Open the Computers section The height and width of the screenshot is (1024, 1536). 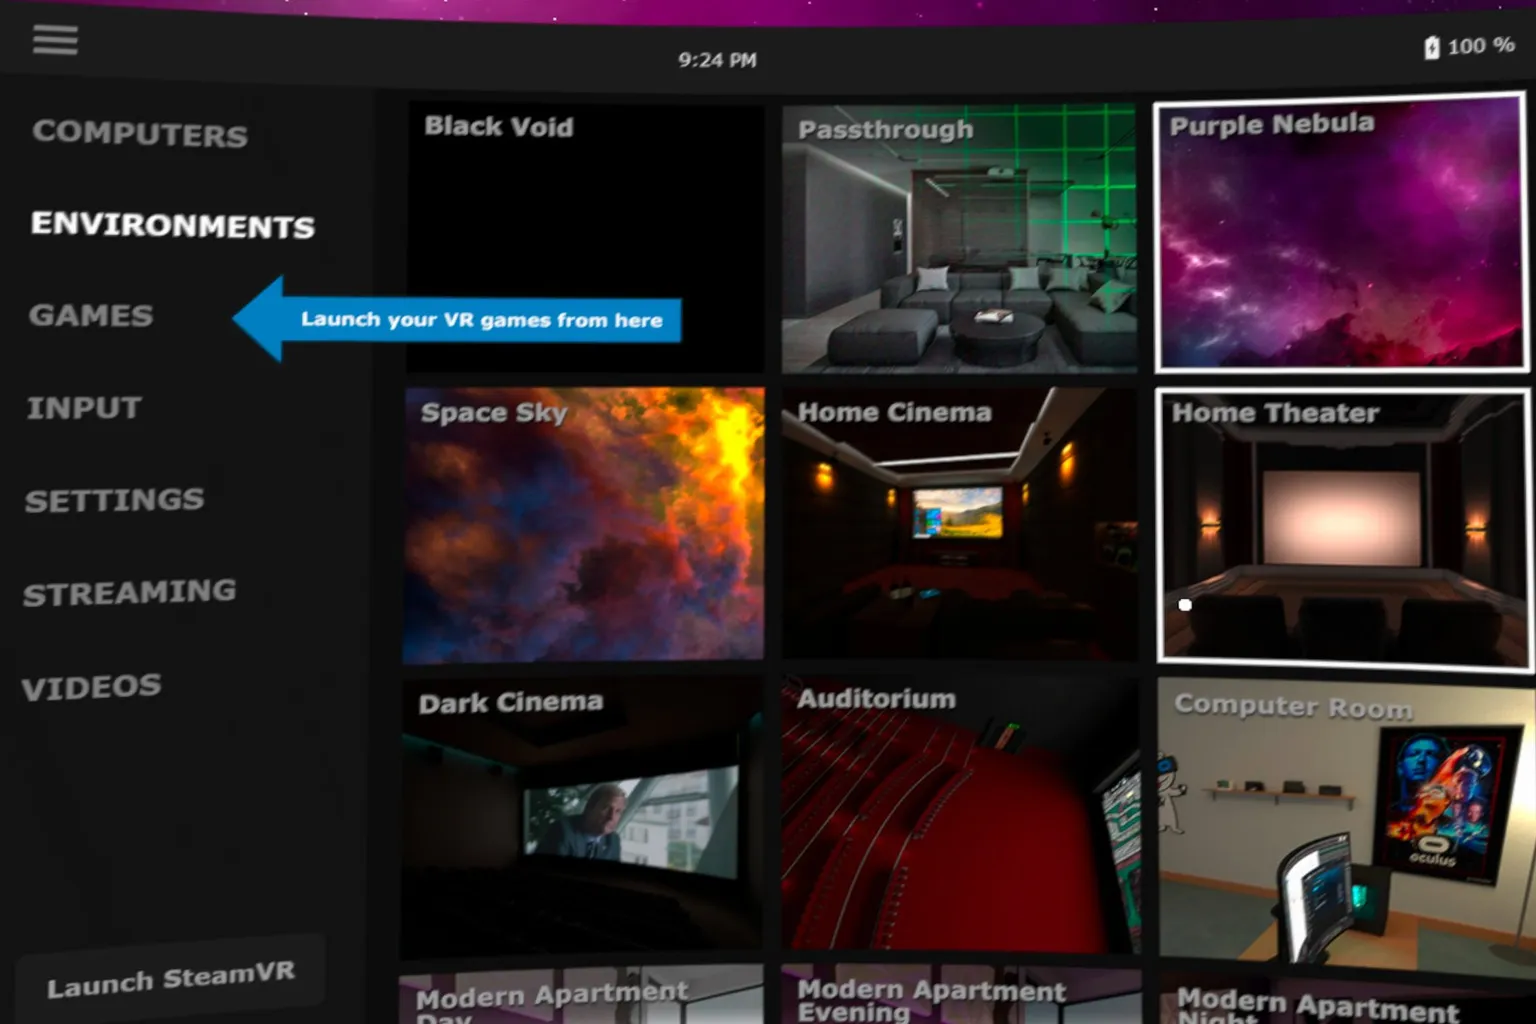[140, 133]
